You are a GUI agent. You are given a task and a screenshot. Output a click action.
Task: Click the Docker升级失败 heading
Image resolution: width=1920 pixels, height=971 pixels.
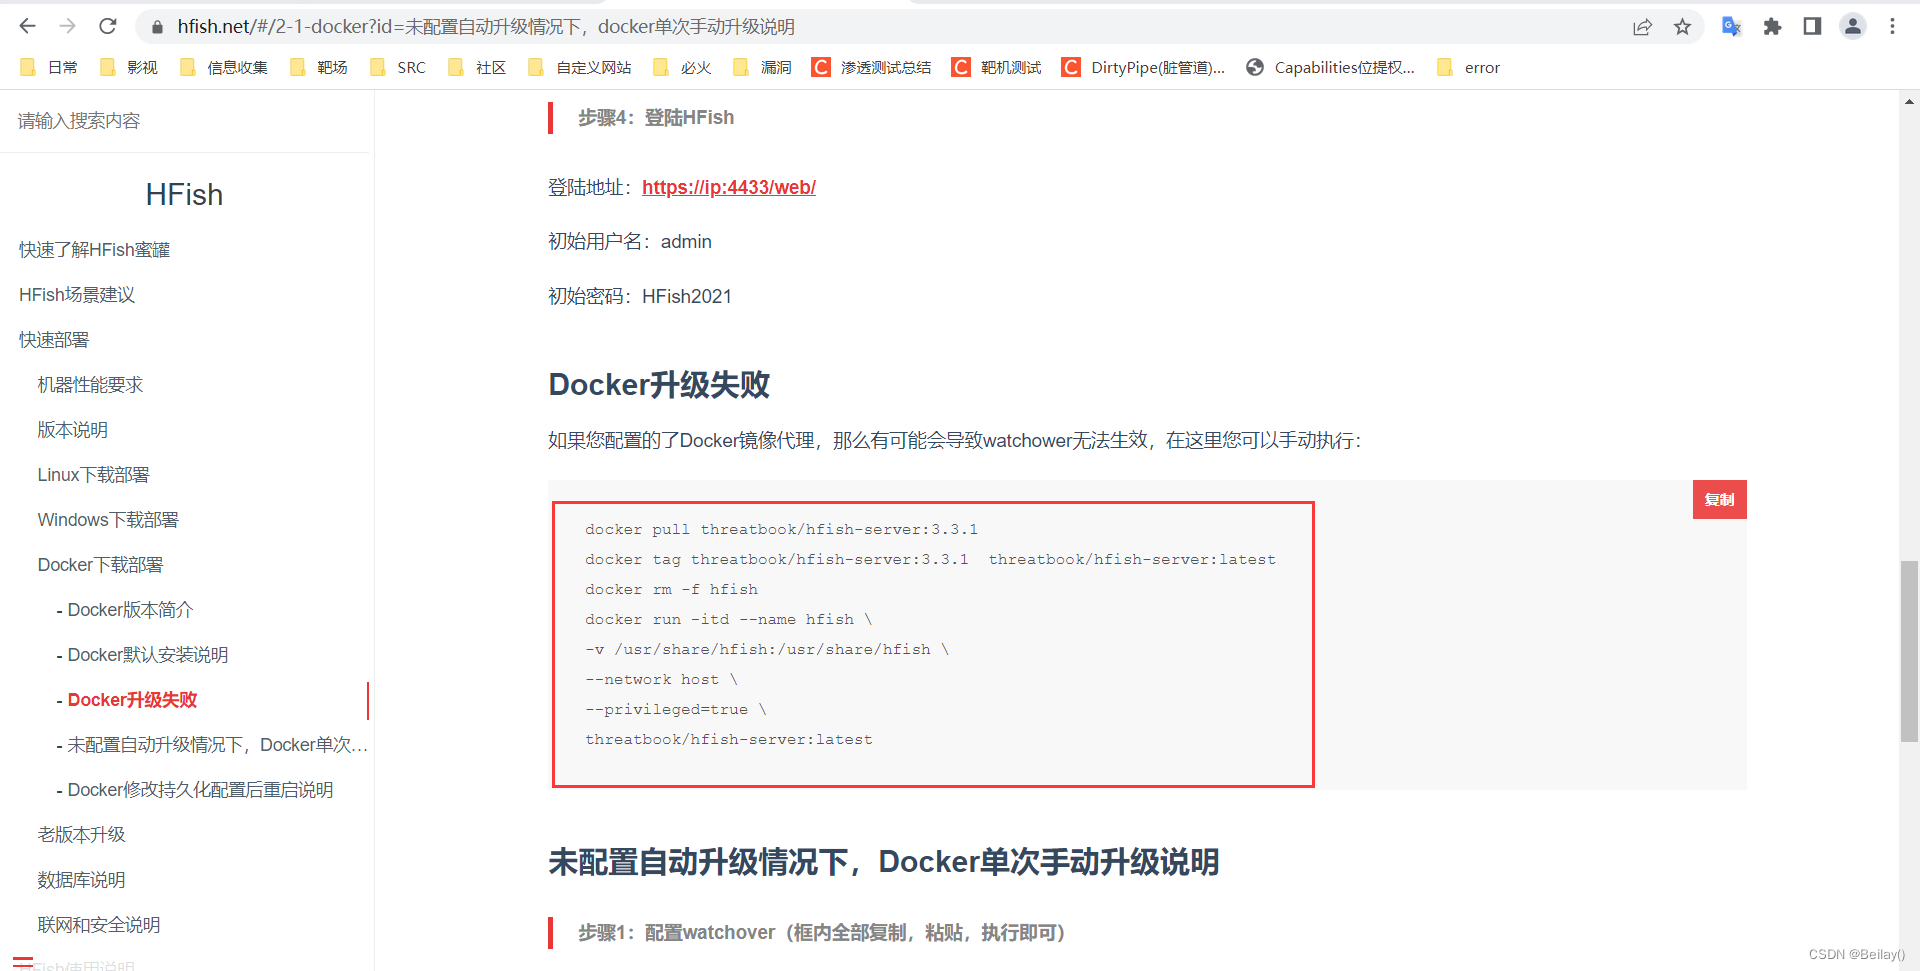point(659,385)
